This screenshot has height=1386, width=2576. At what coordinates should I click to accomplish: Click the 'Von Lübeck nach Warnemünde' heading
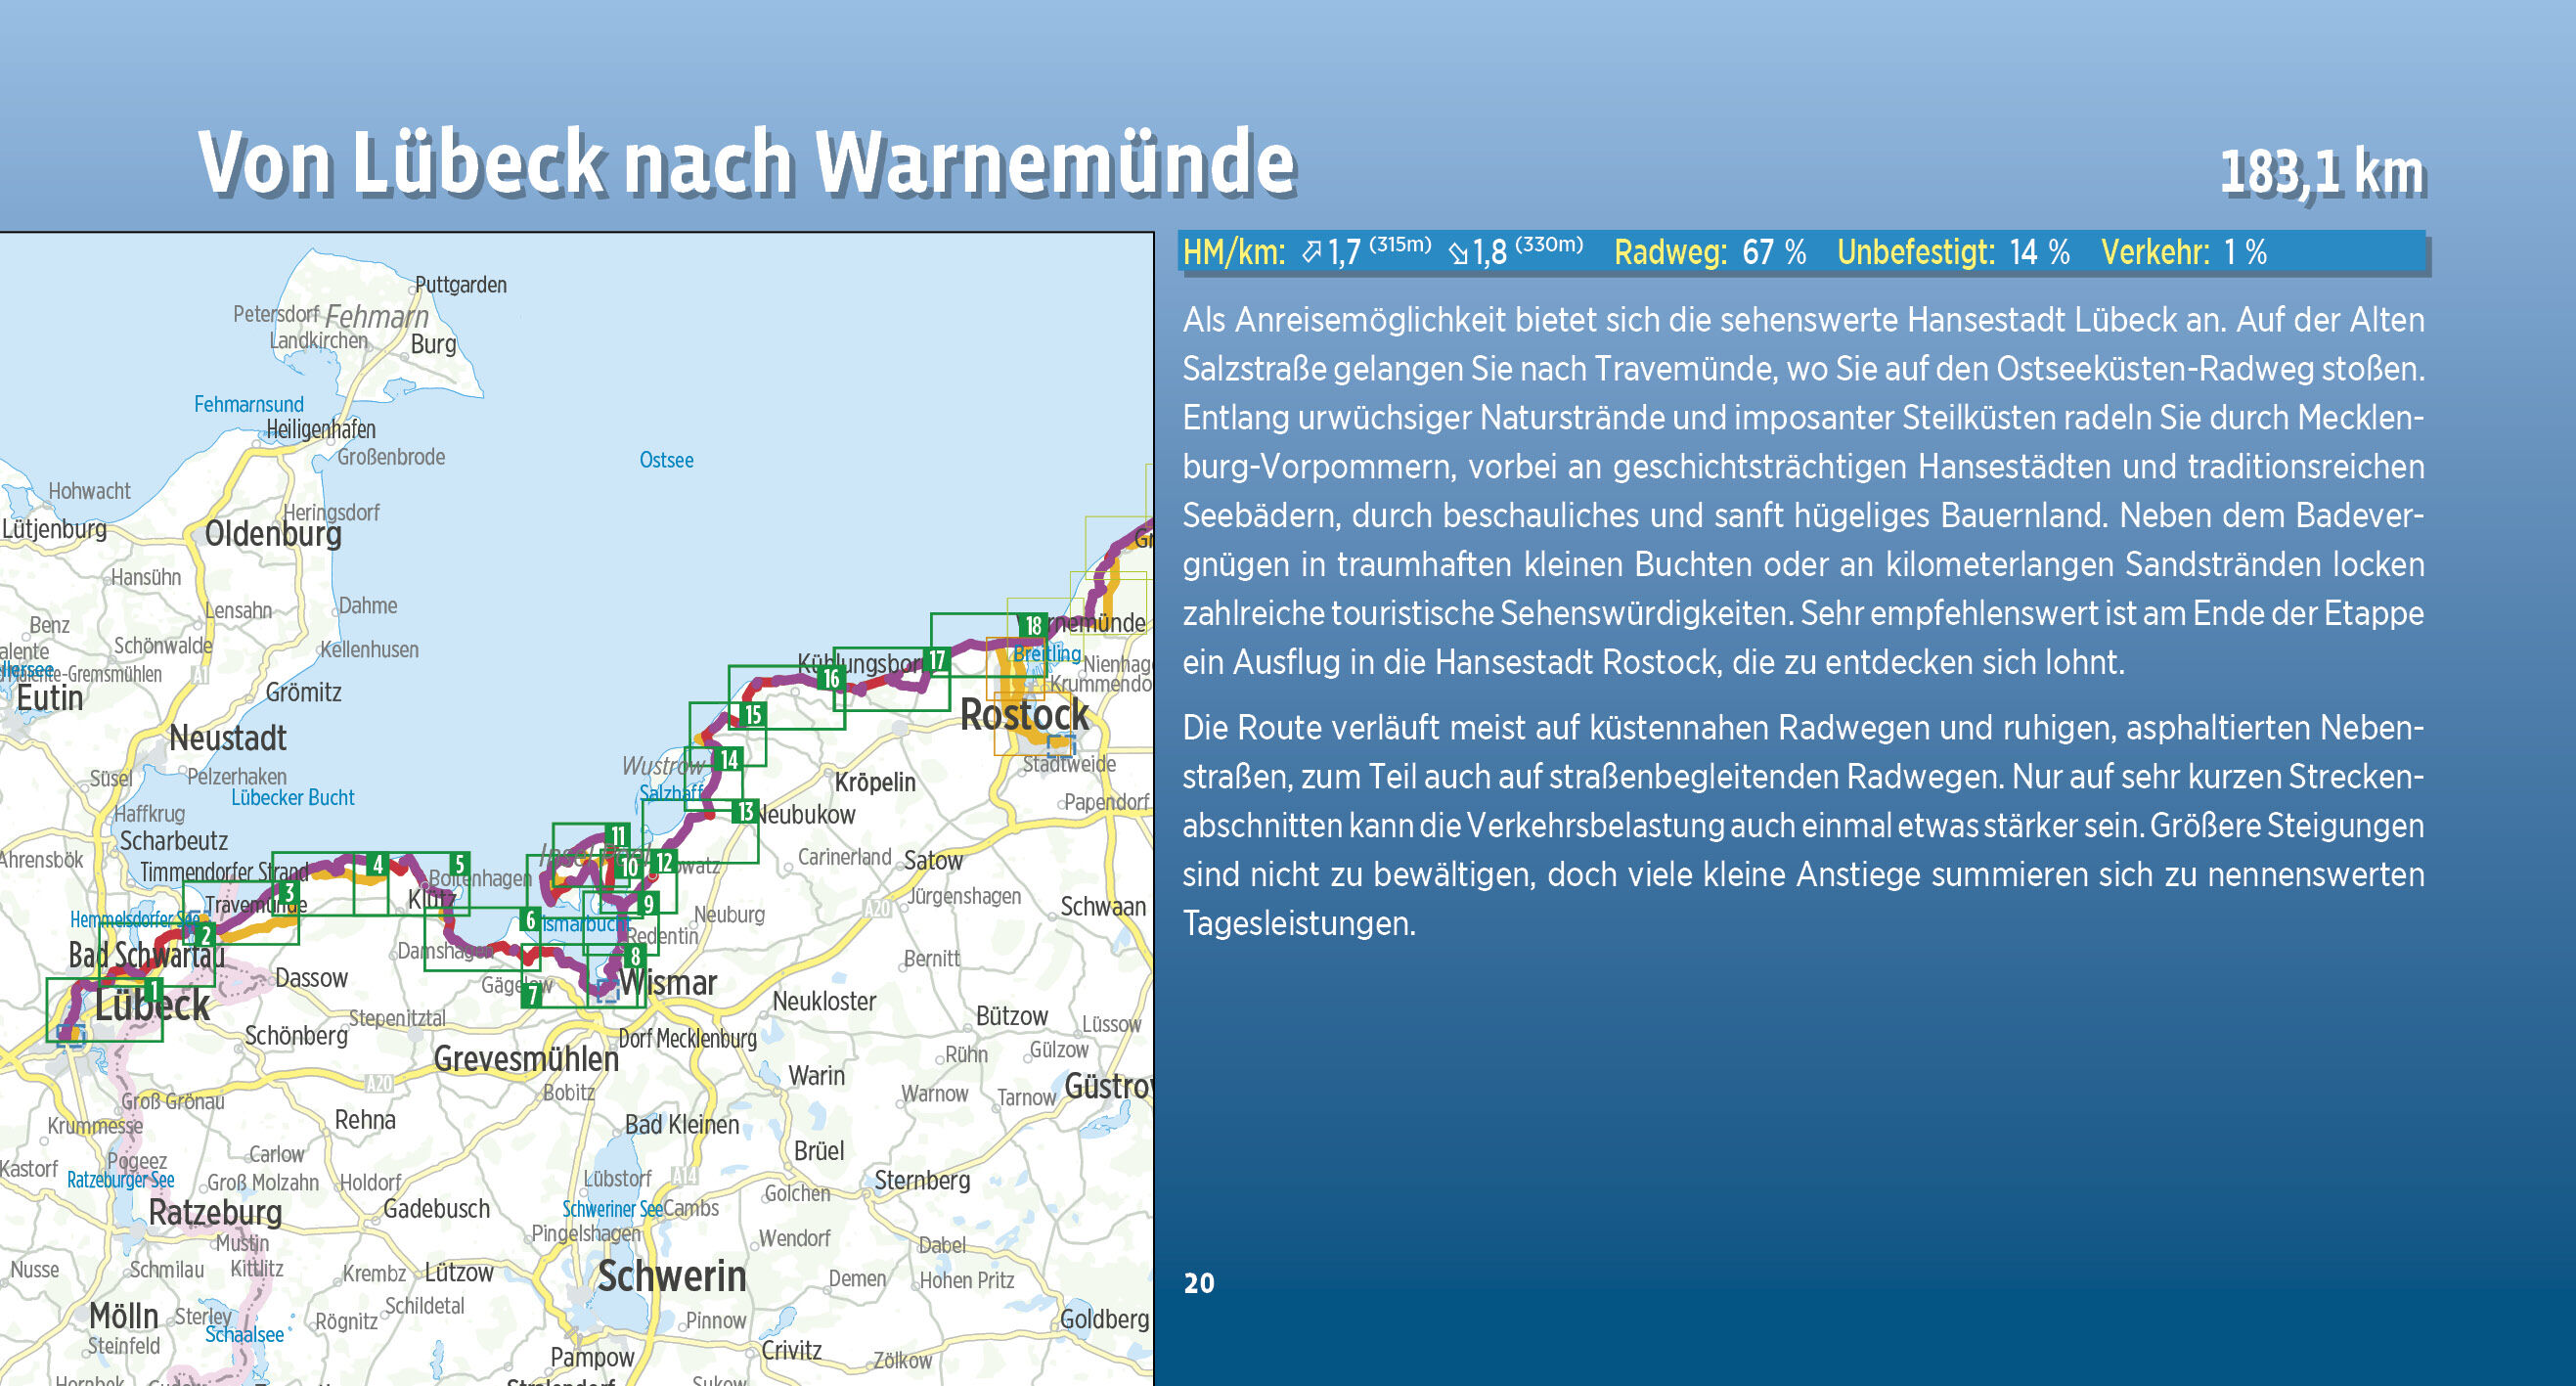pyautogui.click(x=746, y=162)
